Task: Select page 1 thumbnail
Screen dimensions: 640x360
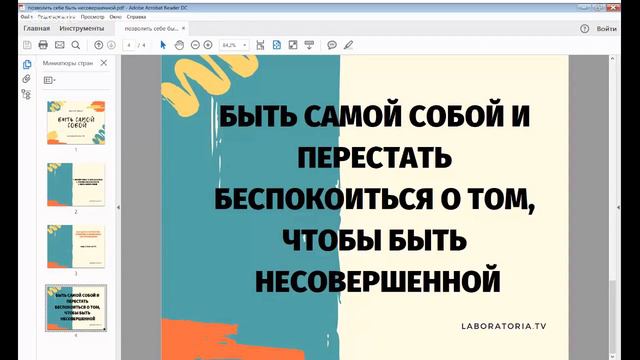Action: tap(76, 122)
